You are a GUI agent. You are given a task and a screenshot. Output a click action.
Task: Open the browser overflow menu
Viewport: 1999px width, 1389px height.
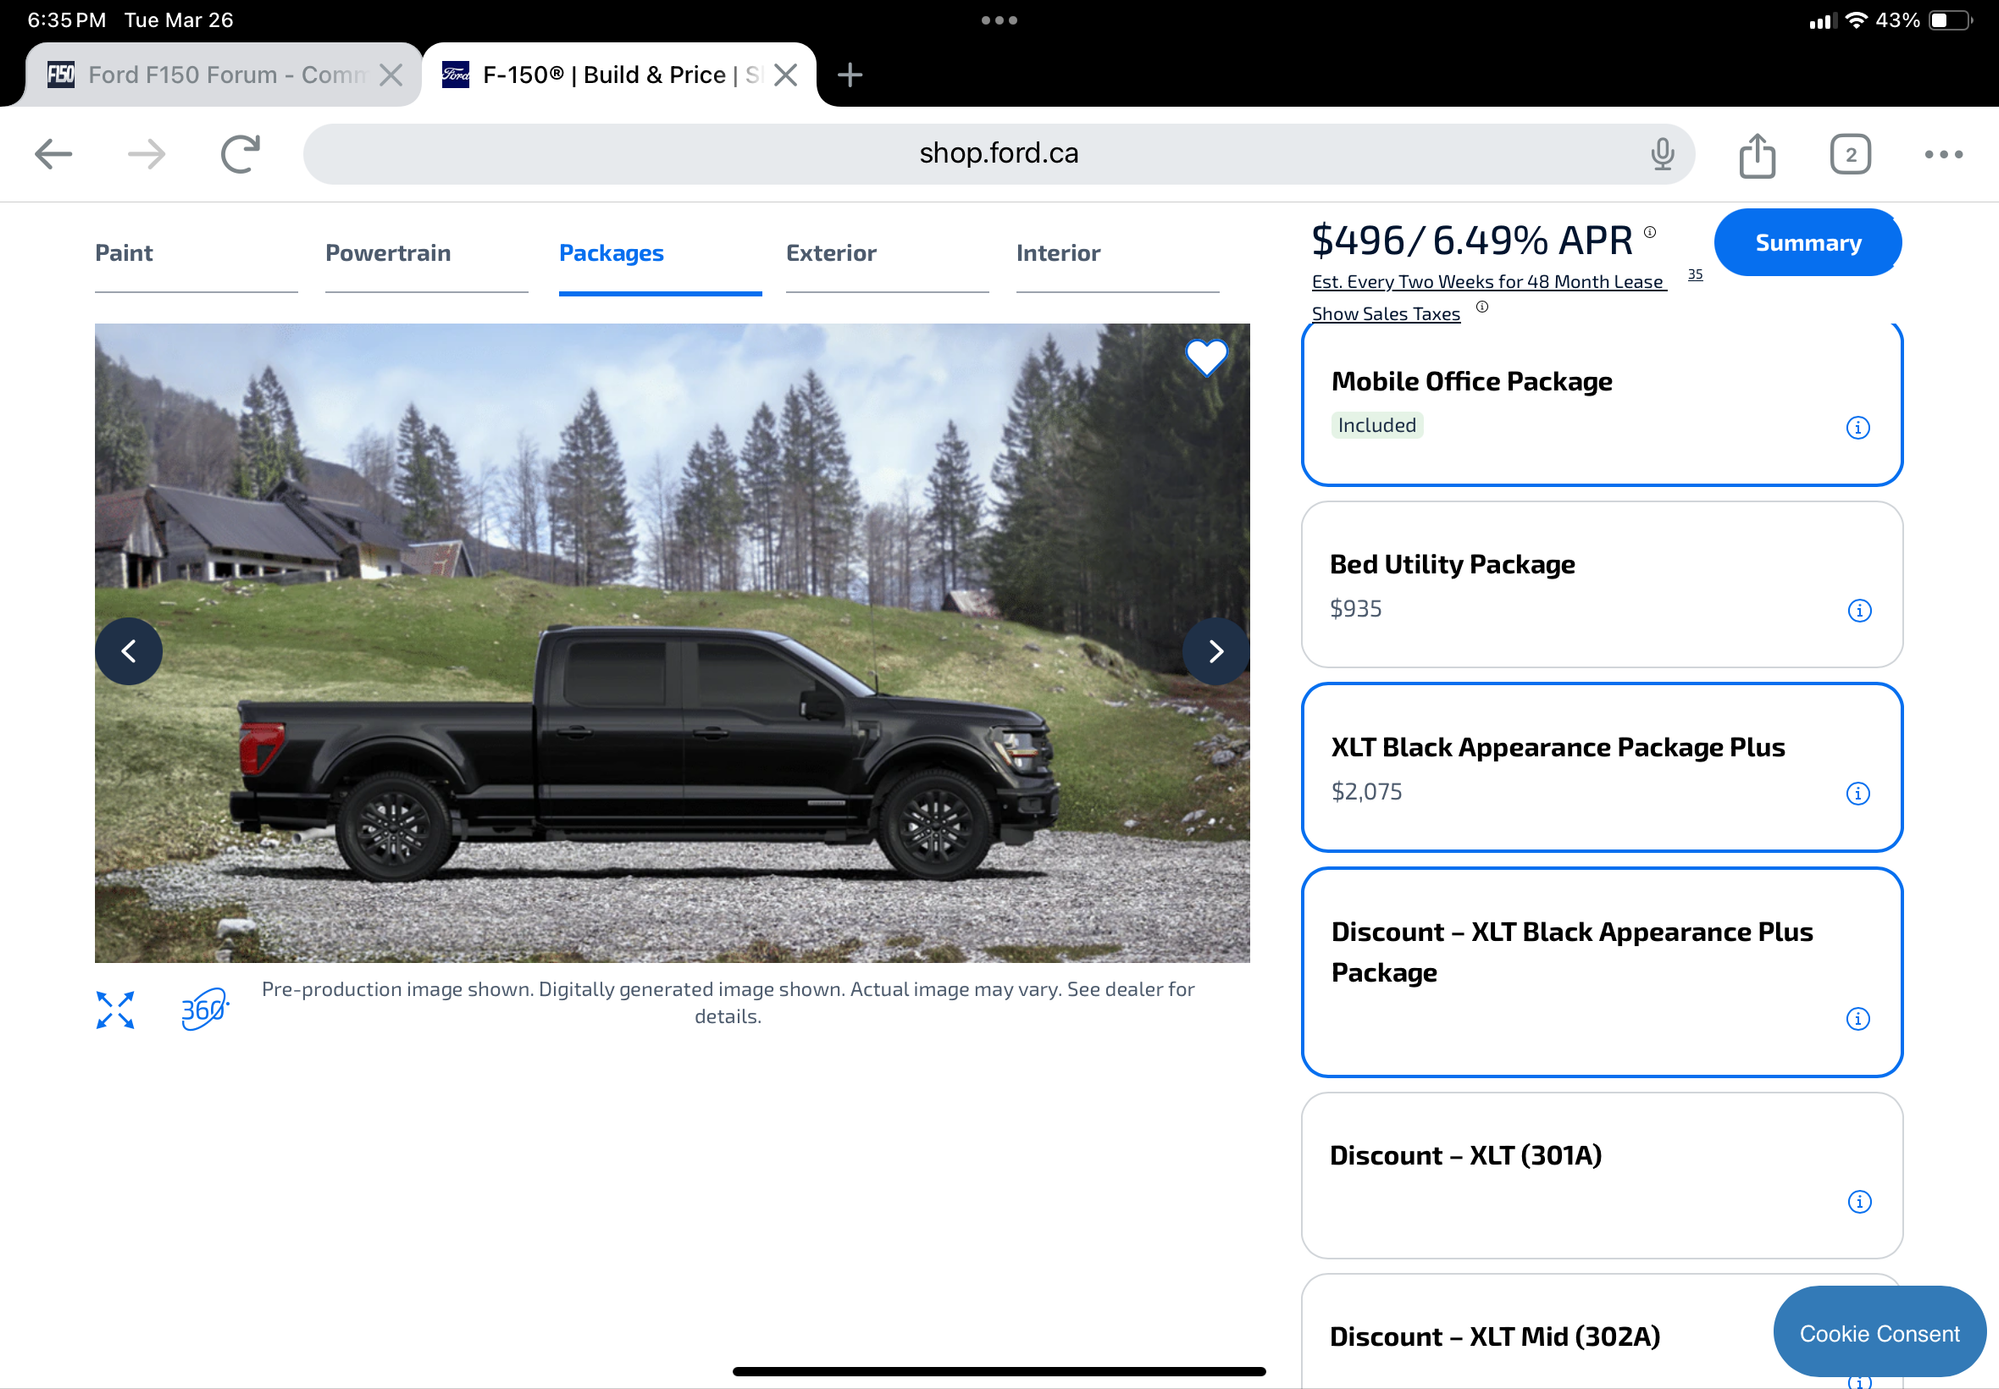click(x=1943, y=155)
